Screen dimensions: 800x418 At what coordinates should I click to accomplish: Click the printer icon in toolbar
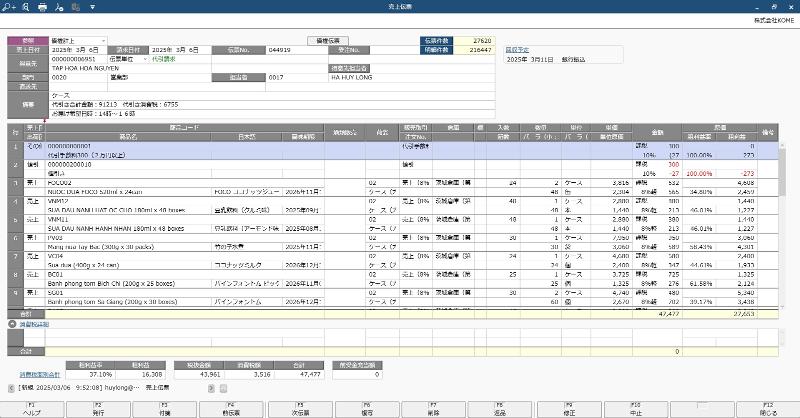(x=42, y=6)
